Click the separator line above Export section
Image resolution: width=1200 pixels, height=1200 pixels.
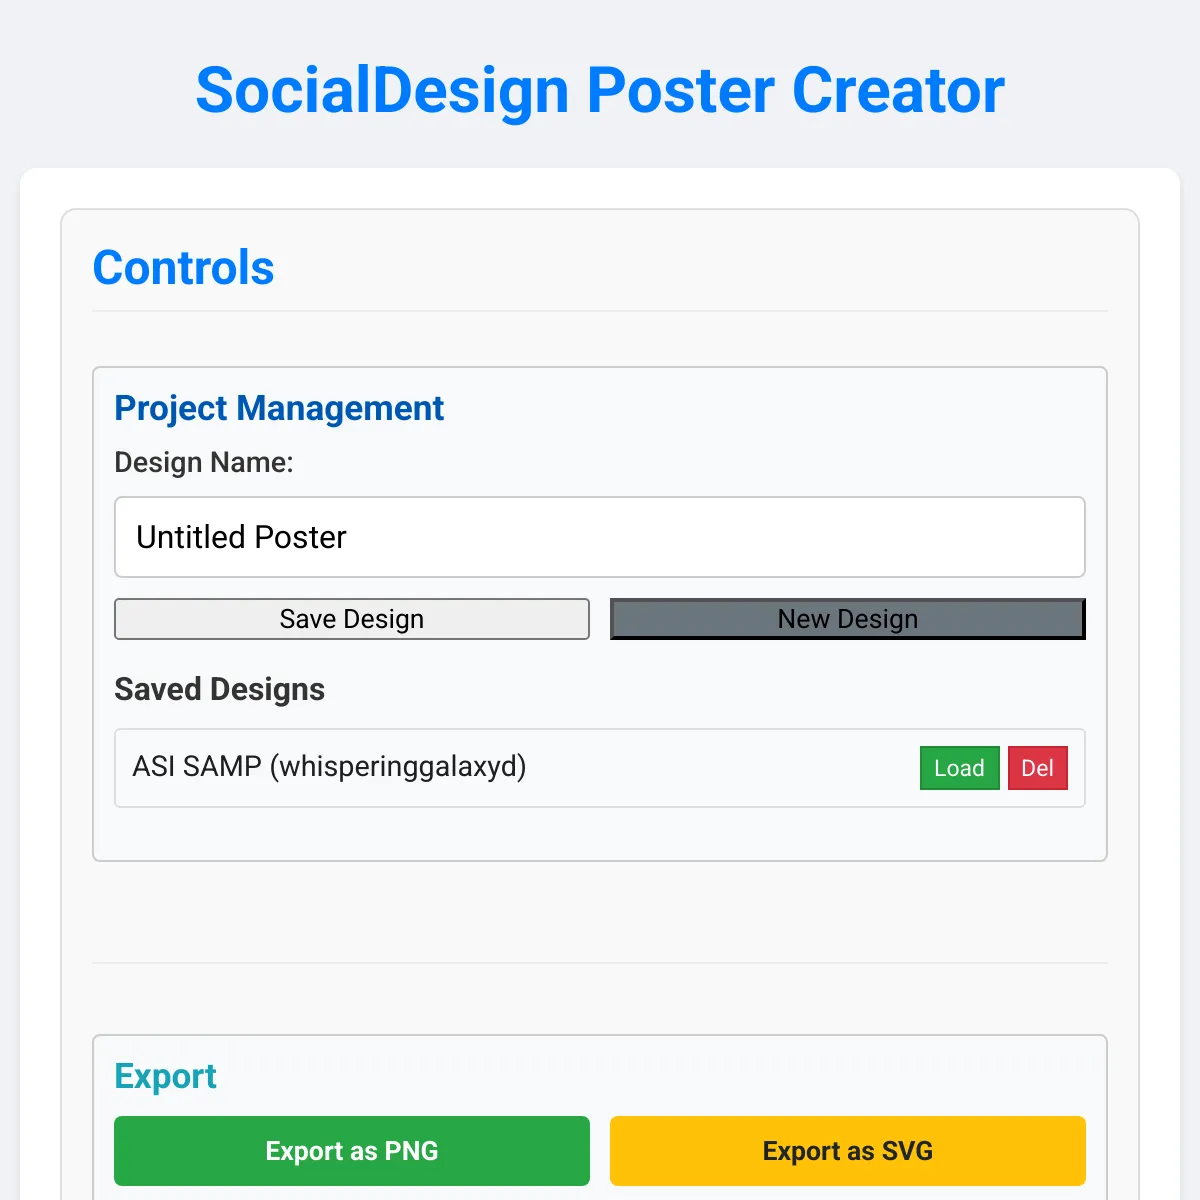[600, 963]
